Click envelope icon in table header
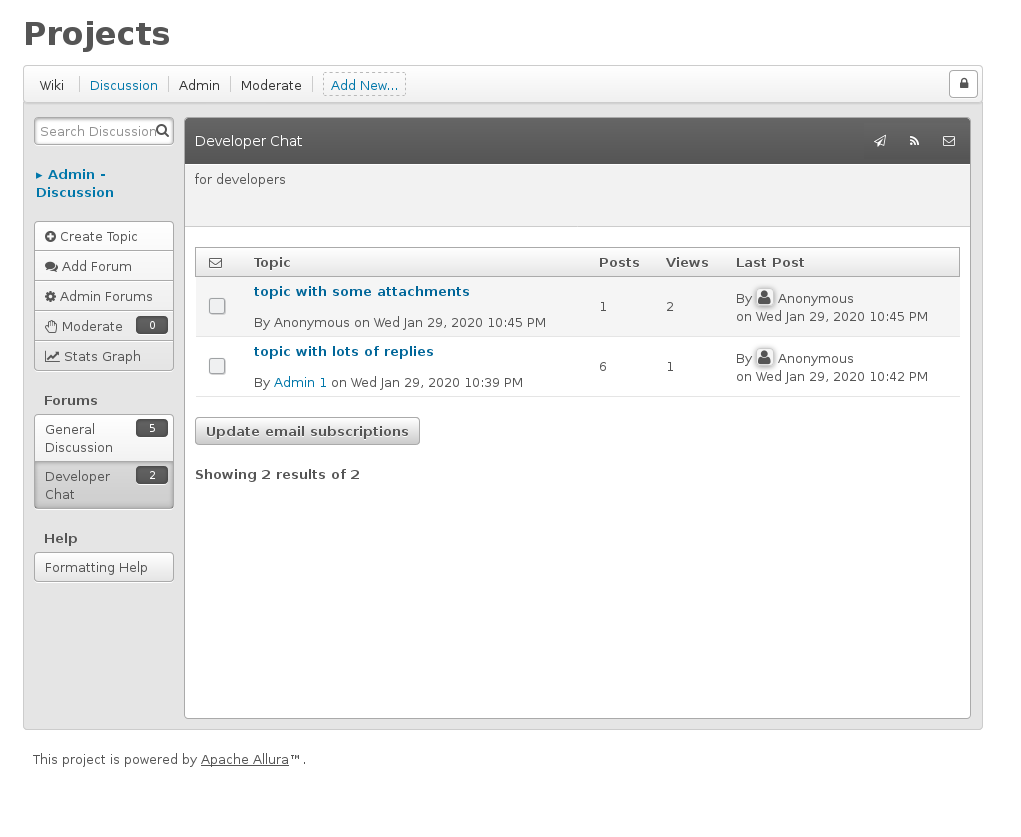This screenshot has width=1021, height=837. point(215,263)
